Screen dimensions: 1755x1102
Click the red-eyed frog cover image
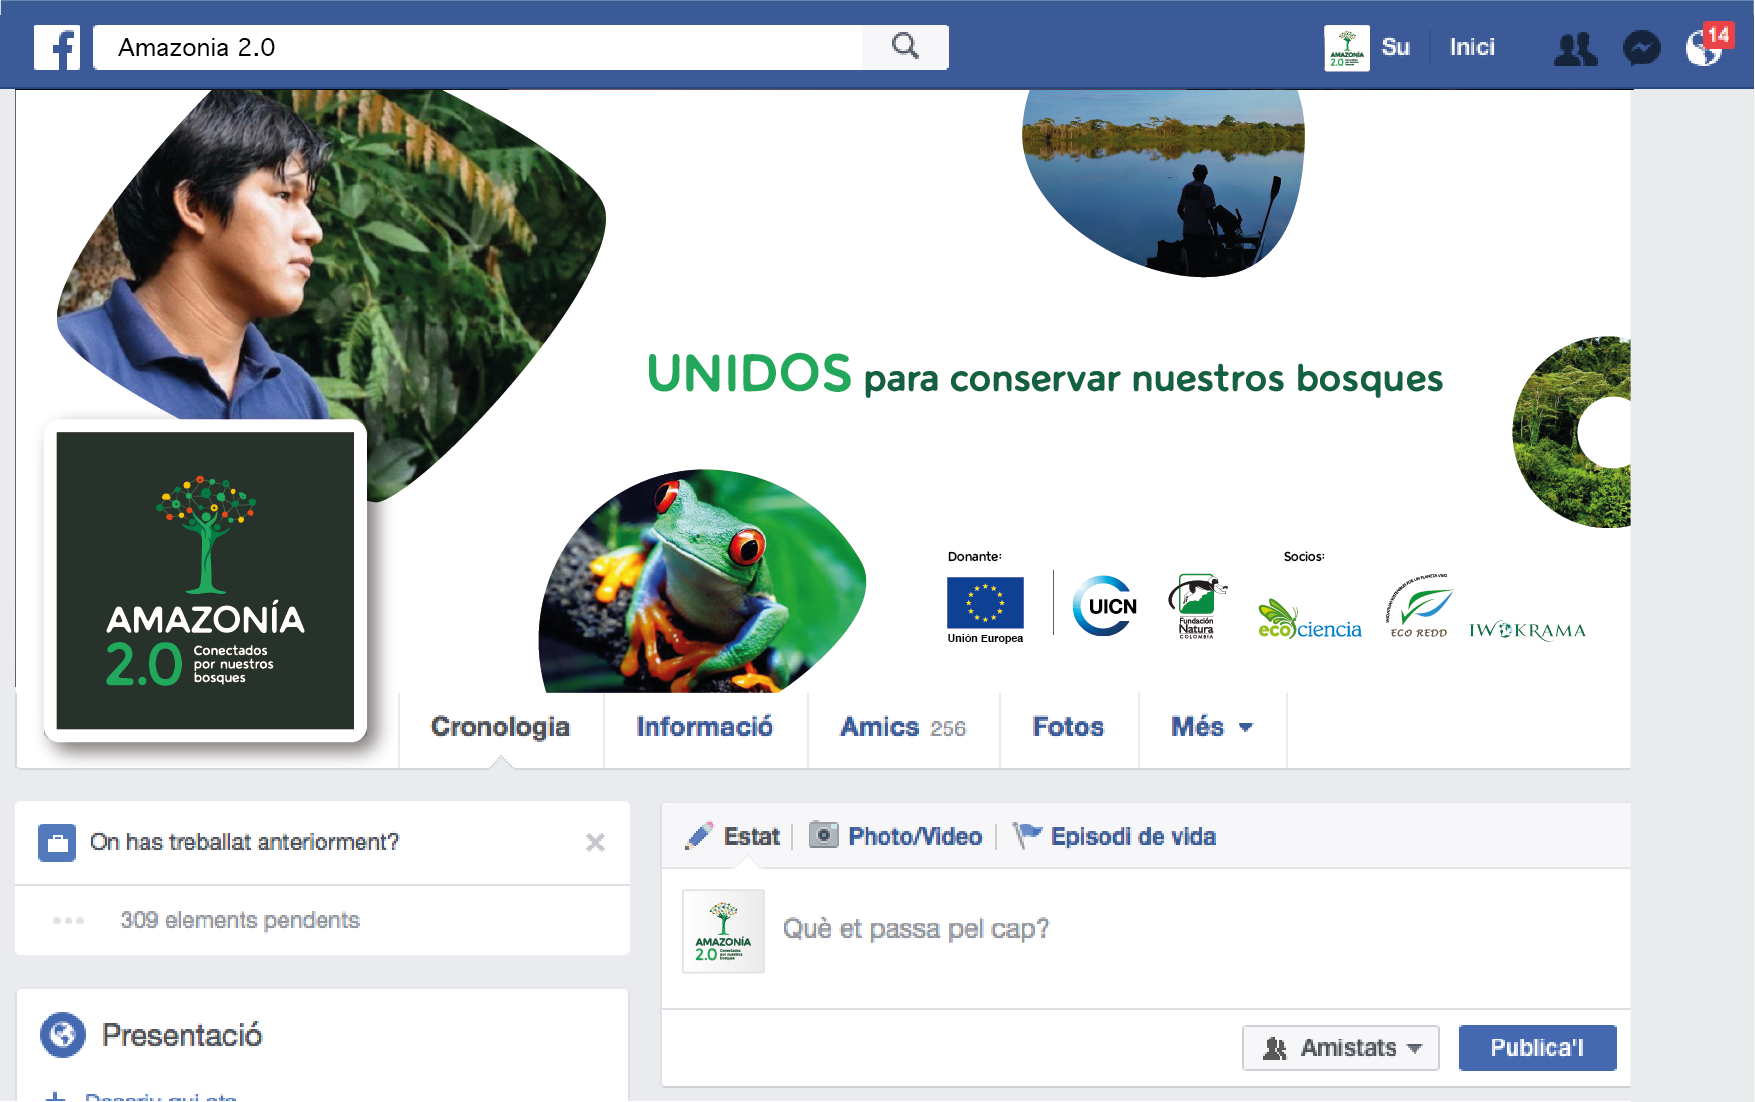click(702, 581)
